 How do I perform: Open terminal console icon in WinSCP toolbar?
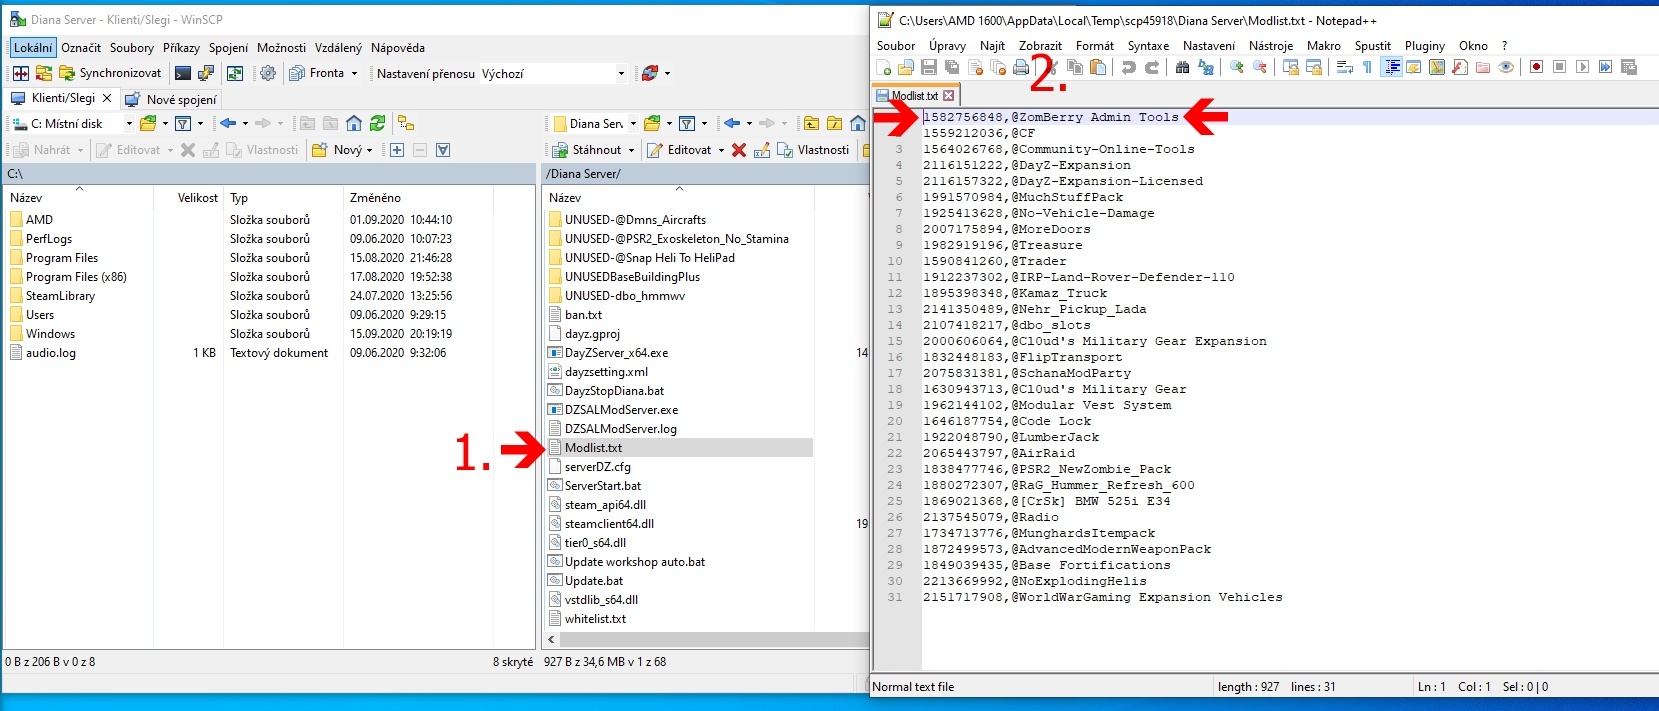pyautogui.click(x=182, y=73)
